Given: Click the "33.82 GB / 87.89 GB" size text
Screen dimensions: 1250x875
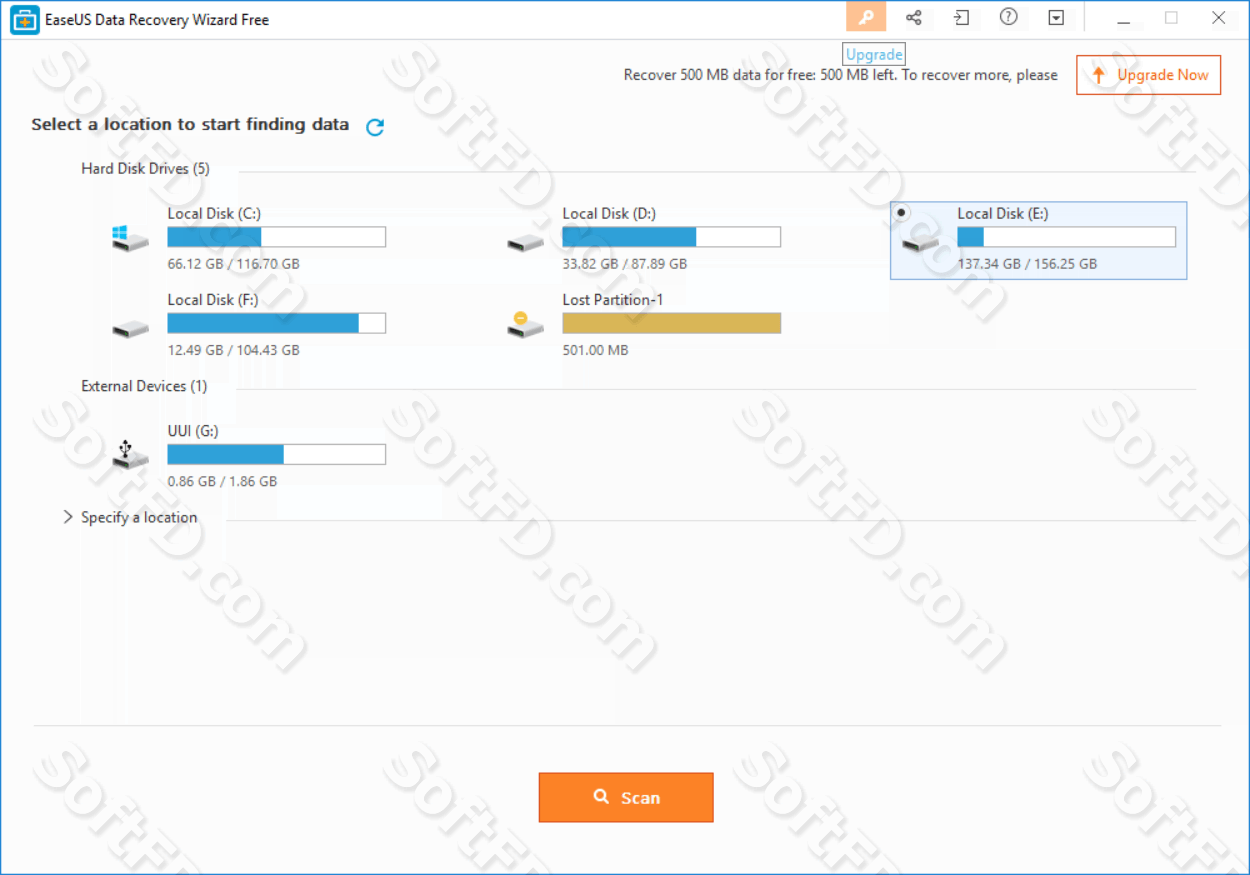Looking at the screenshot, I should pyautogui.click(x=625, y=264).
